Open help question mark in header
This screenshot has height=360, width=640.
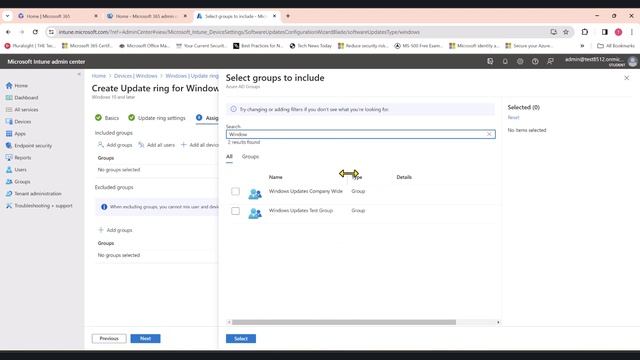[535, 62]
